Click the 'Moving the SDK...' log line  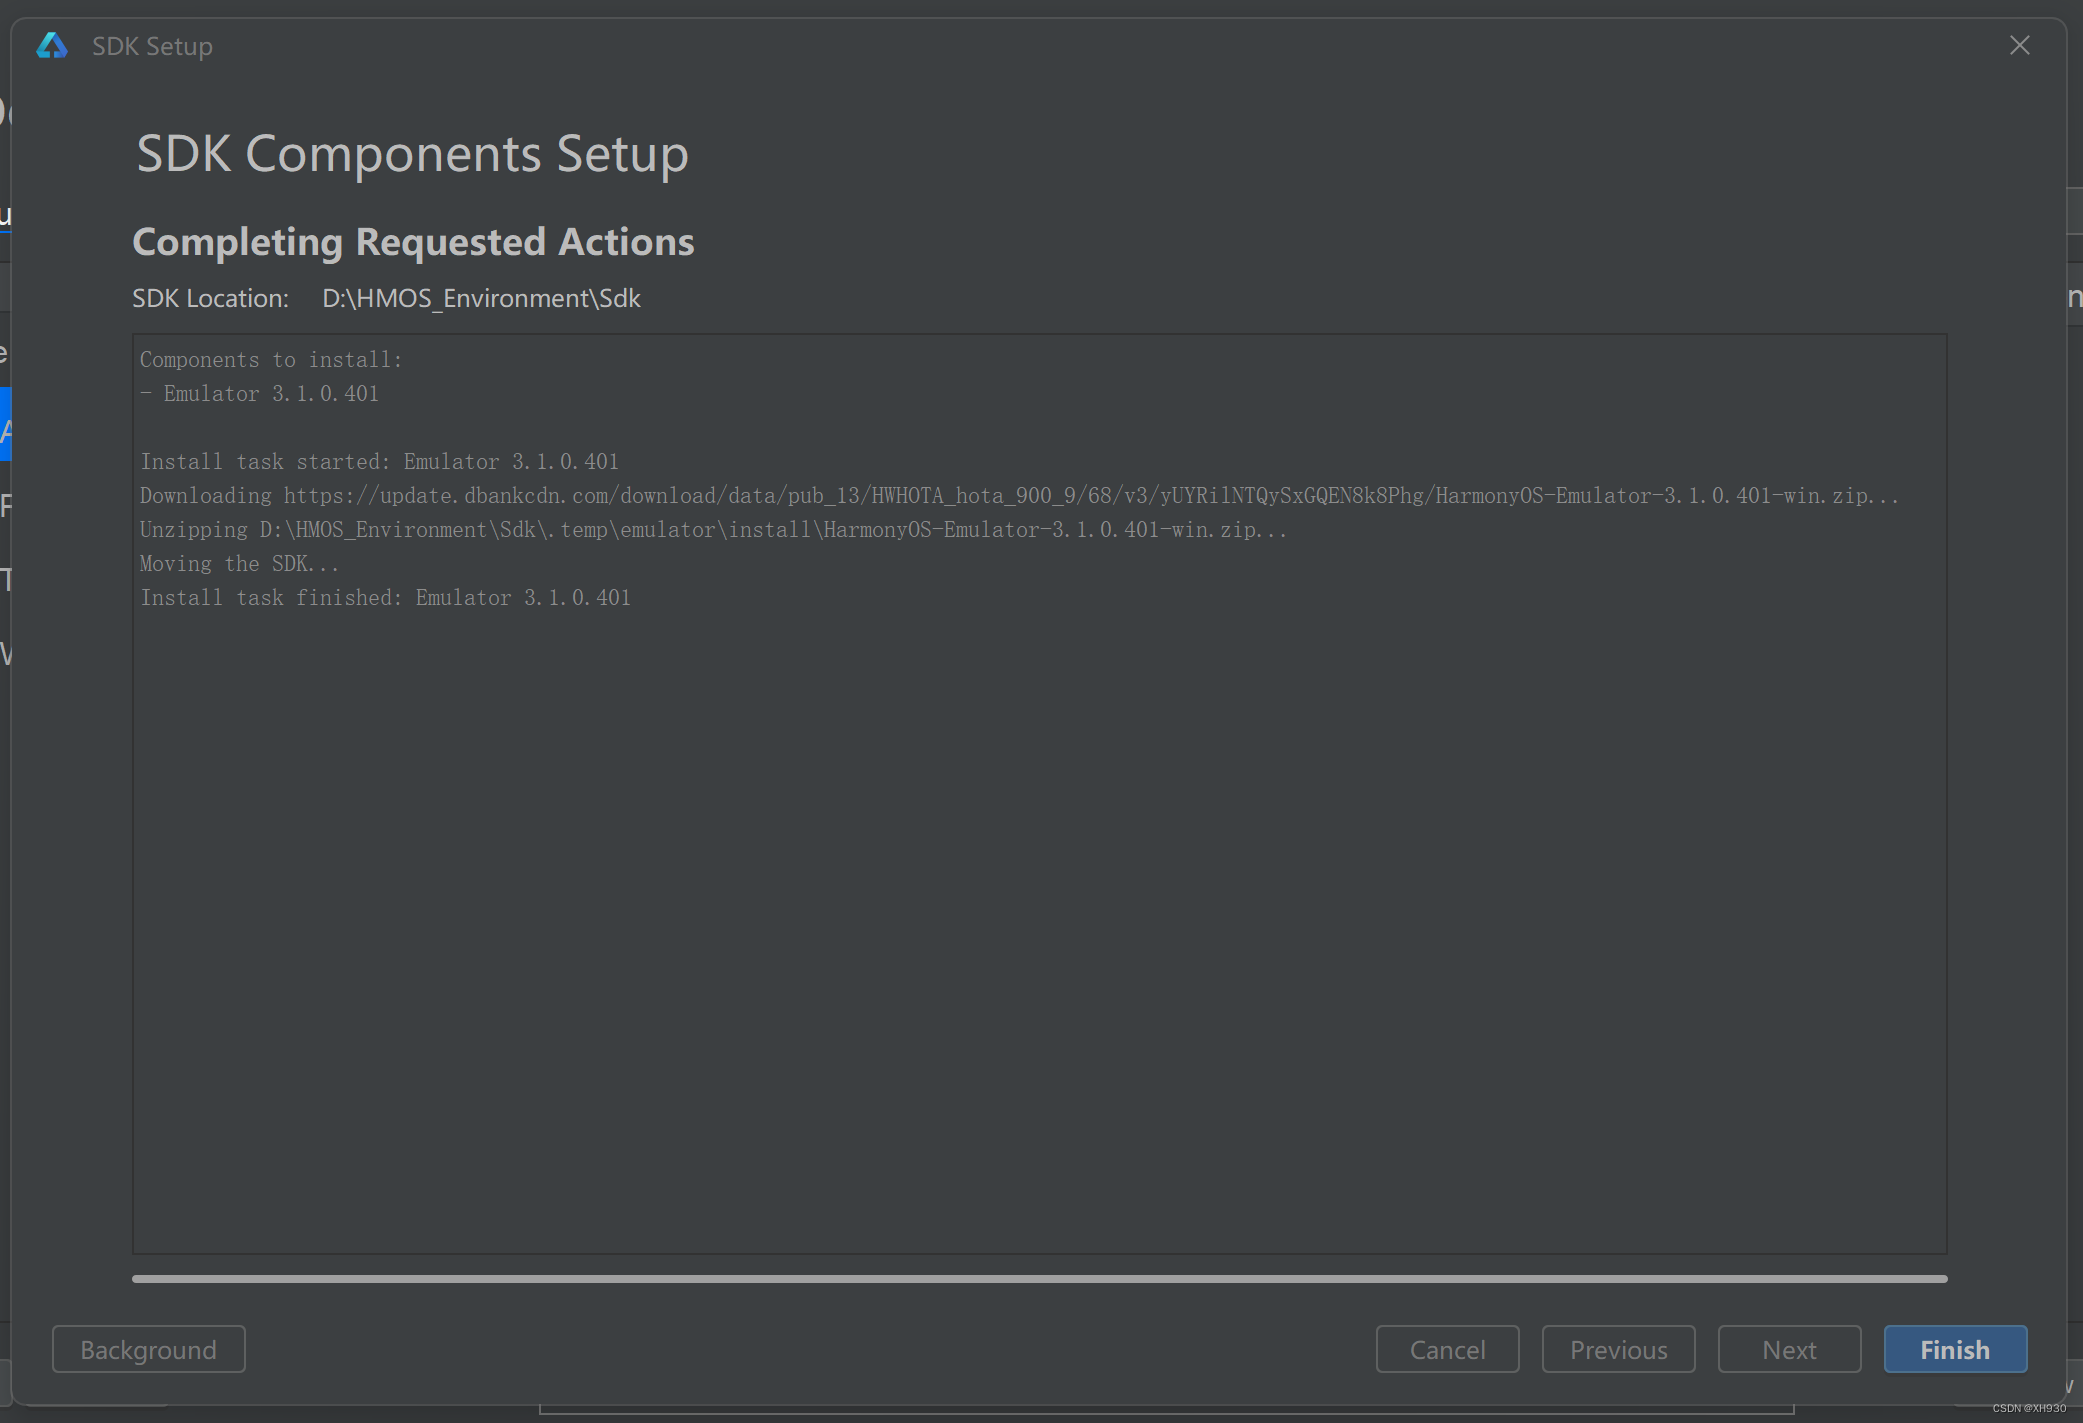pos(239,564)
